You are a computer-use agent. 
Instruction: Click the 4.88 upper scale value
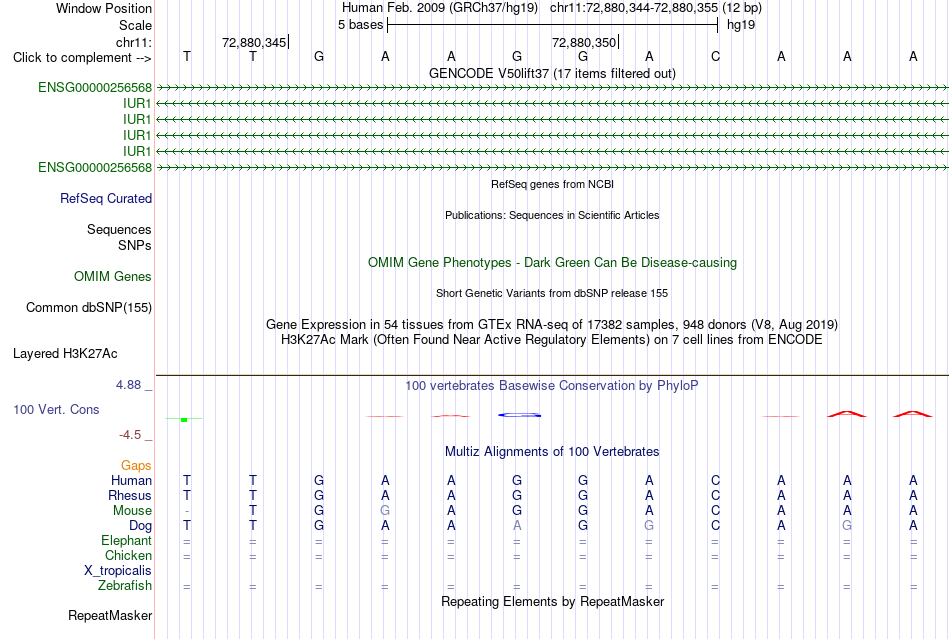click(128, 385)
